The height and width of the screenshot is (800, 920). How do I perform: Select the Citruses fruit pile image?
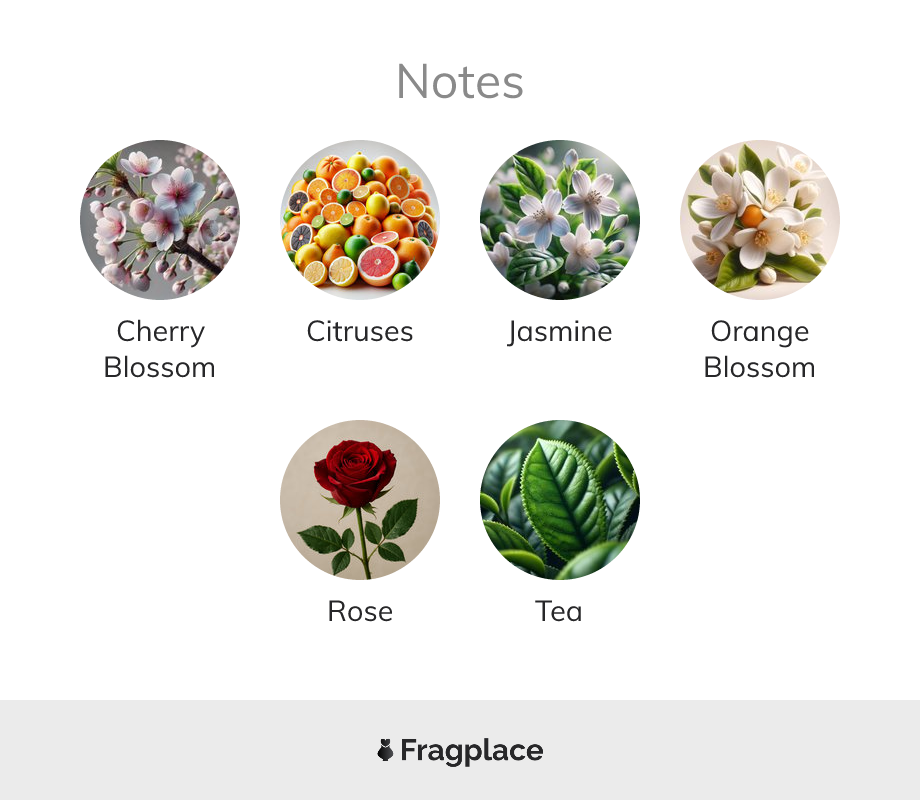click(360, 220)
